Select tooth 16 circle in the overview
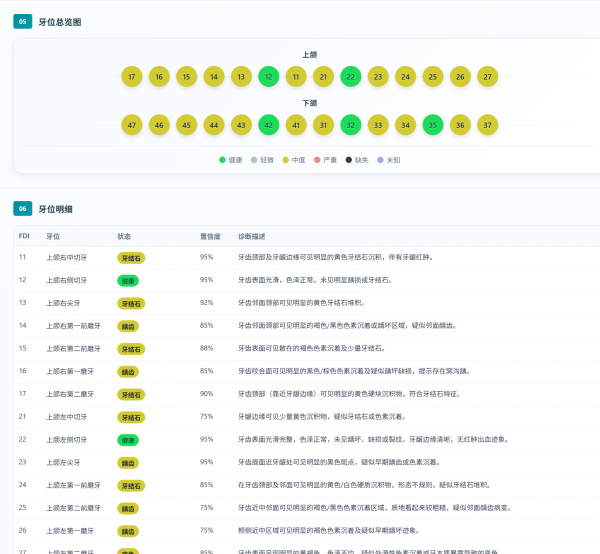This screenshot has height=554, width=600. click(159, 77)
